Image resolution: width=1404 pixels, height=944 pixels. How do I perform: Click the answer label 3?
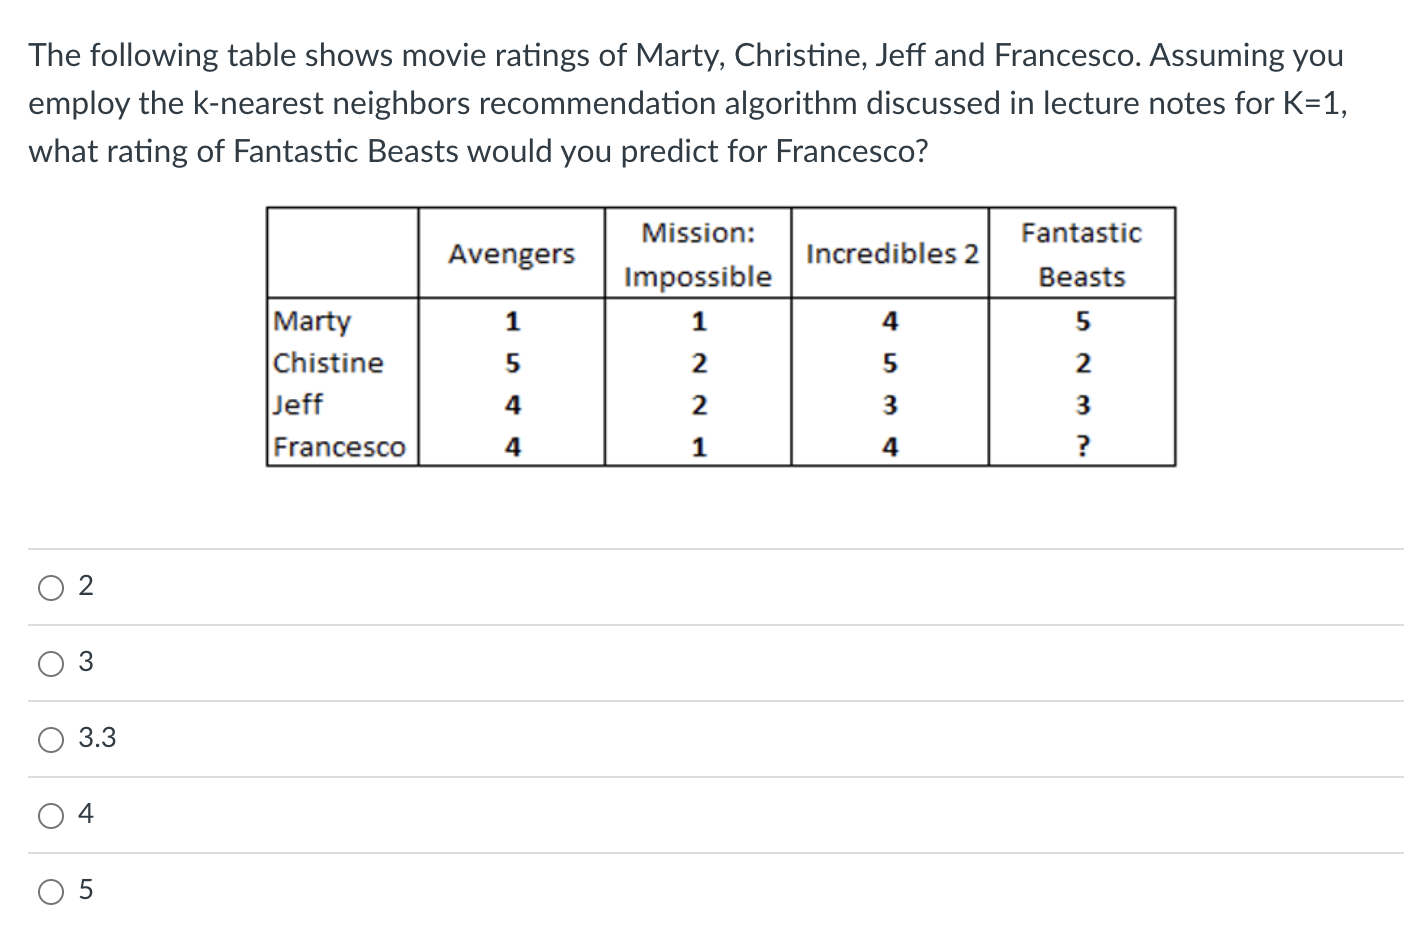[x=85, y=662]
